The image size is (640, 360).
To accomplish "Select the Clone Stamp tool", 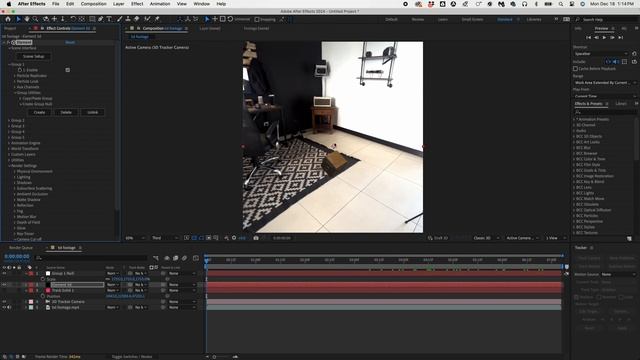I will click(x=128, y=19).
